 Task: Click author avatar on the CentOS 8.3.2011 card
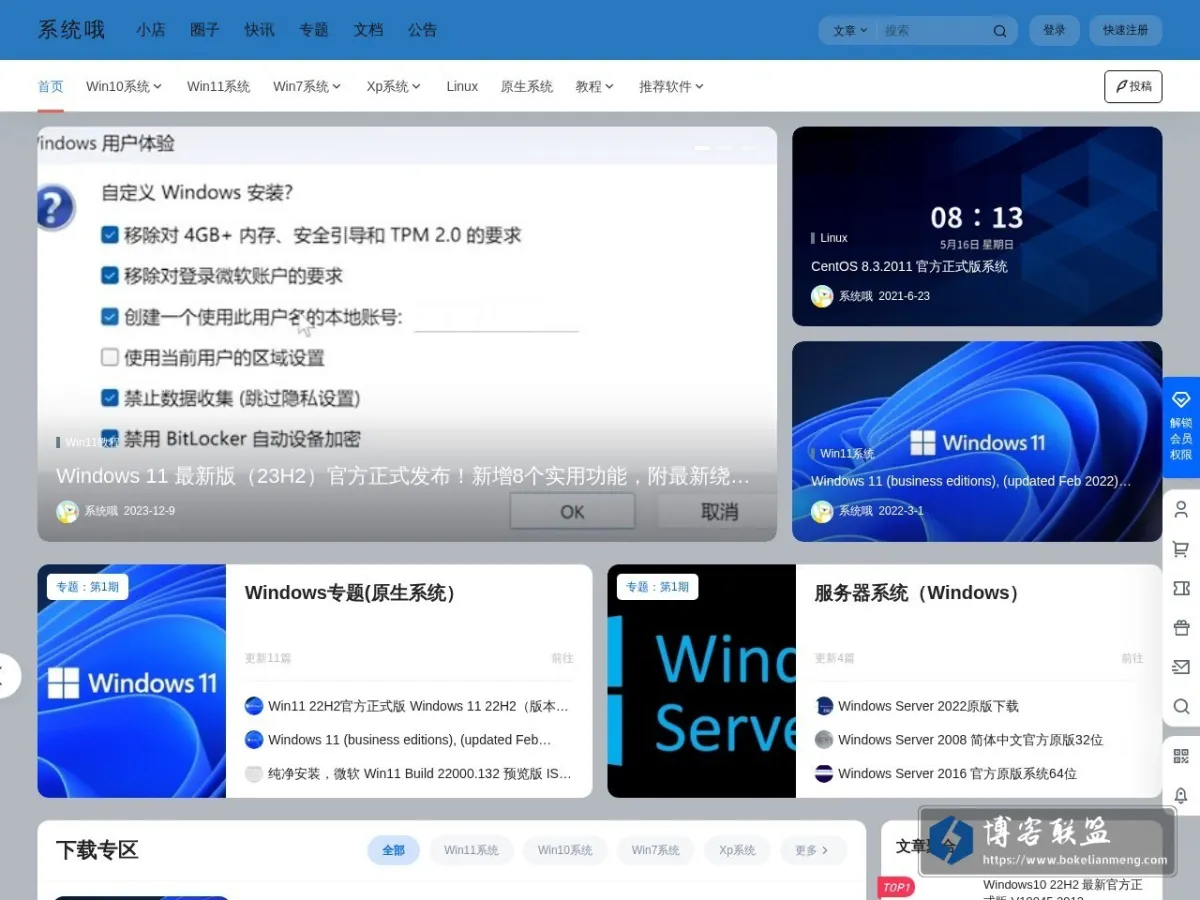822,296
